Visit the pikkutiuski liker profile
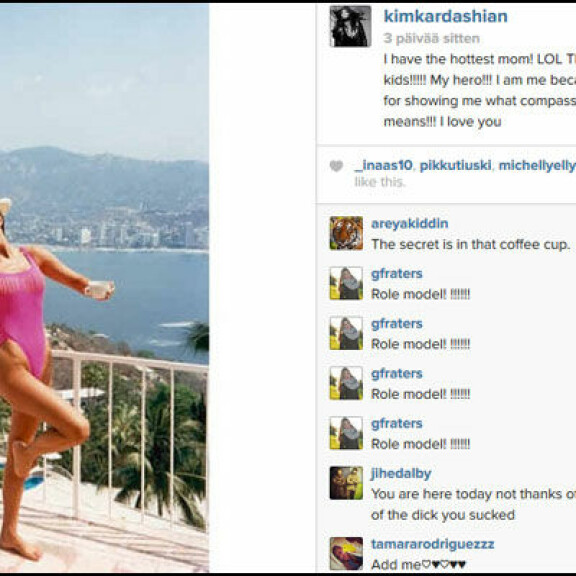This screenshot has width=576, height=576. click(456, 165)
